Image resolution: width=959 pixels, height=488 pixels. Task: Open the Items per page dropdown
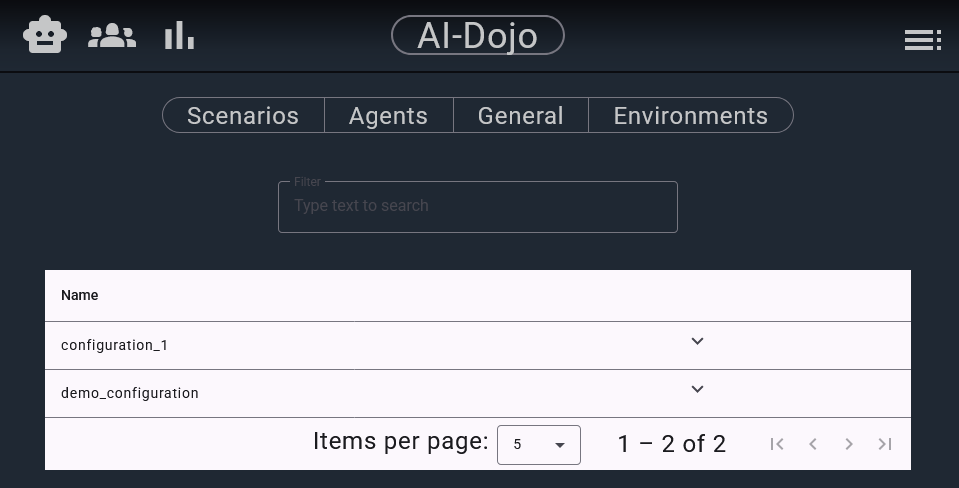click(538, 444)
